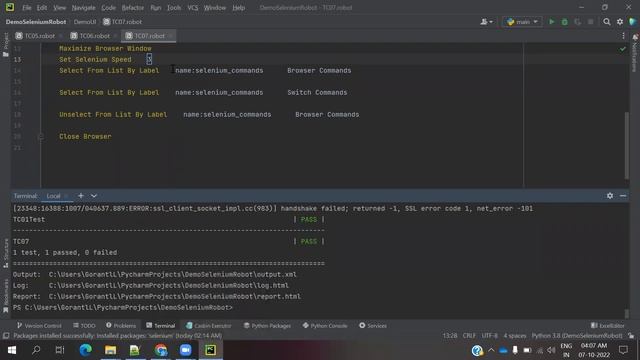Viewport: 640px width, 360px height.
Task: Open Google Chrome from the taskbar
Action: click(161, 350)
